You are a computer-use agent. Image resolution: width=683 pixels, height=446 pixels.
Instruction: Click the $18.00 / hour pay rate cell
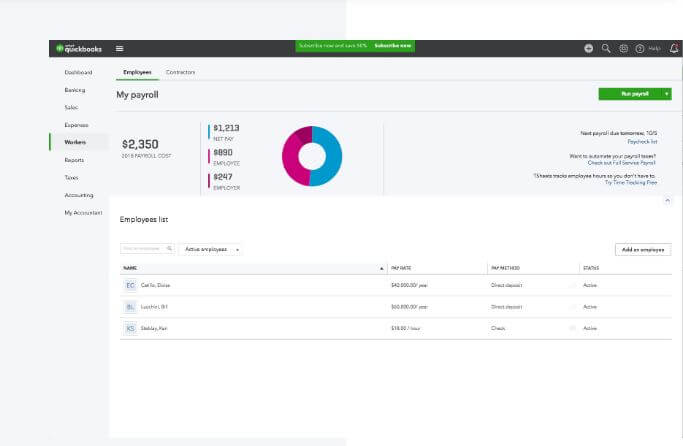point(406,328)
